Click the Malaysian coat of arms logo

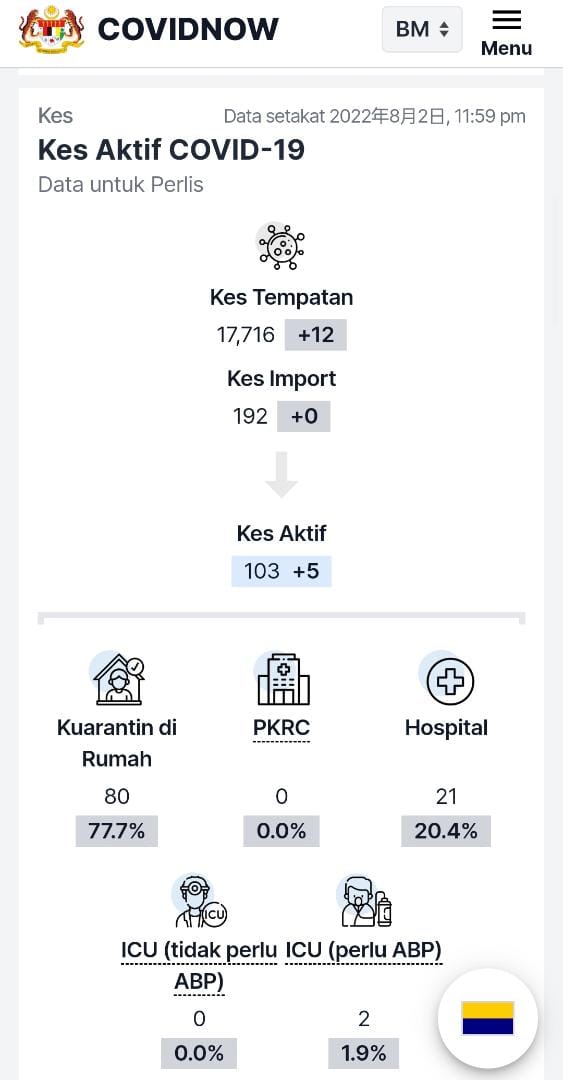(x=52, y=29)
